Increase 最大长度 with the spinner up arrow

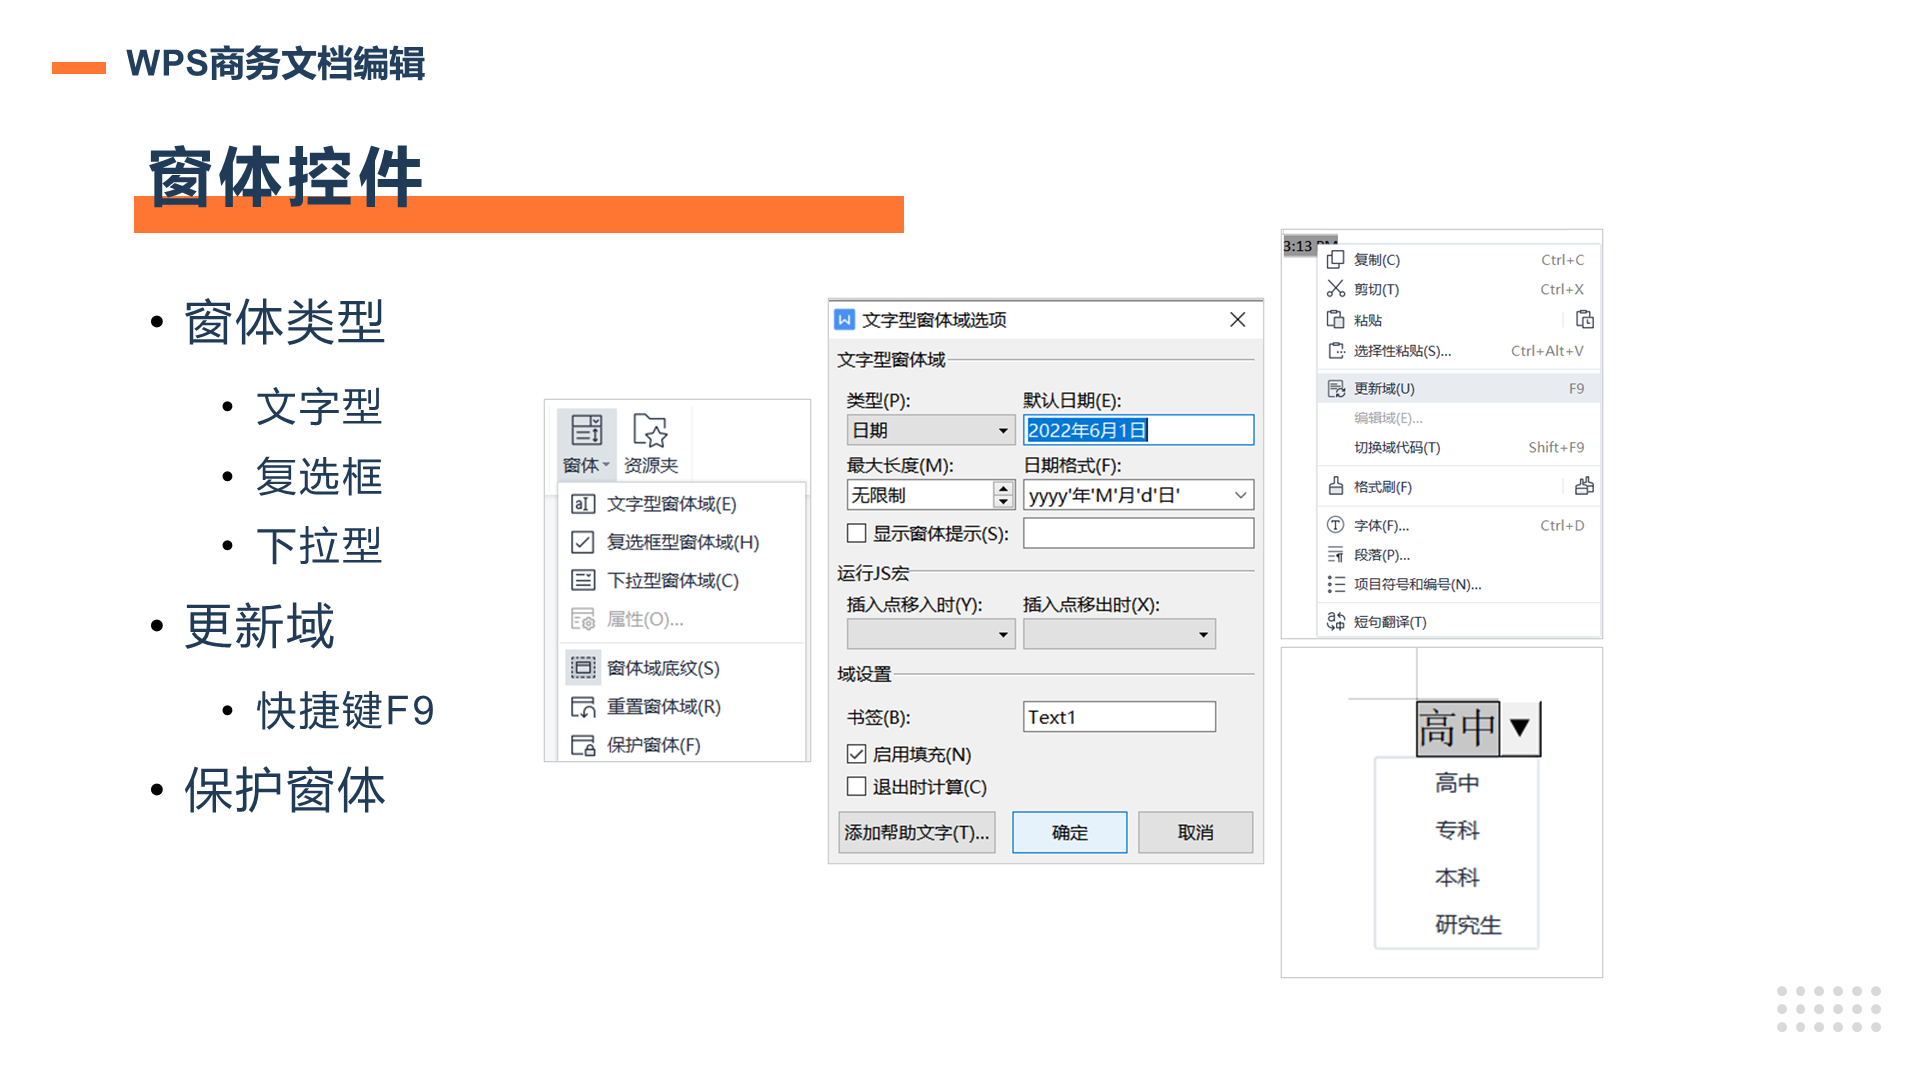(x=1003, y=488)
